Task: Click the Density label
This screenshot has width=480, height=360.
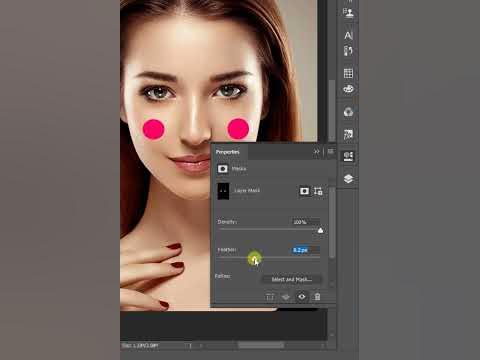Action: [x=227, y=222]
